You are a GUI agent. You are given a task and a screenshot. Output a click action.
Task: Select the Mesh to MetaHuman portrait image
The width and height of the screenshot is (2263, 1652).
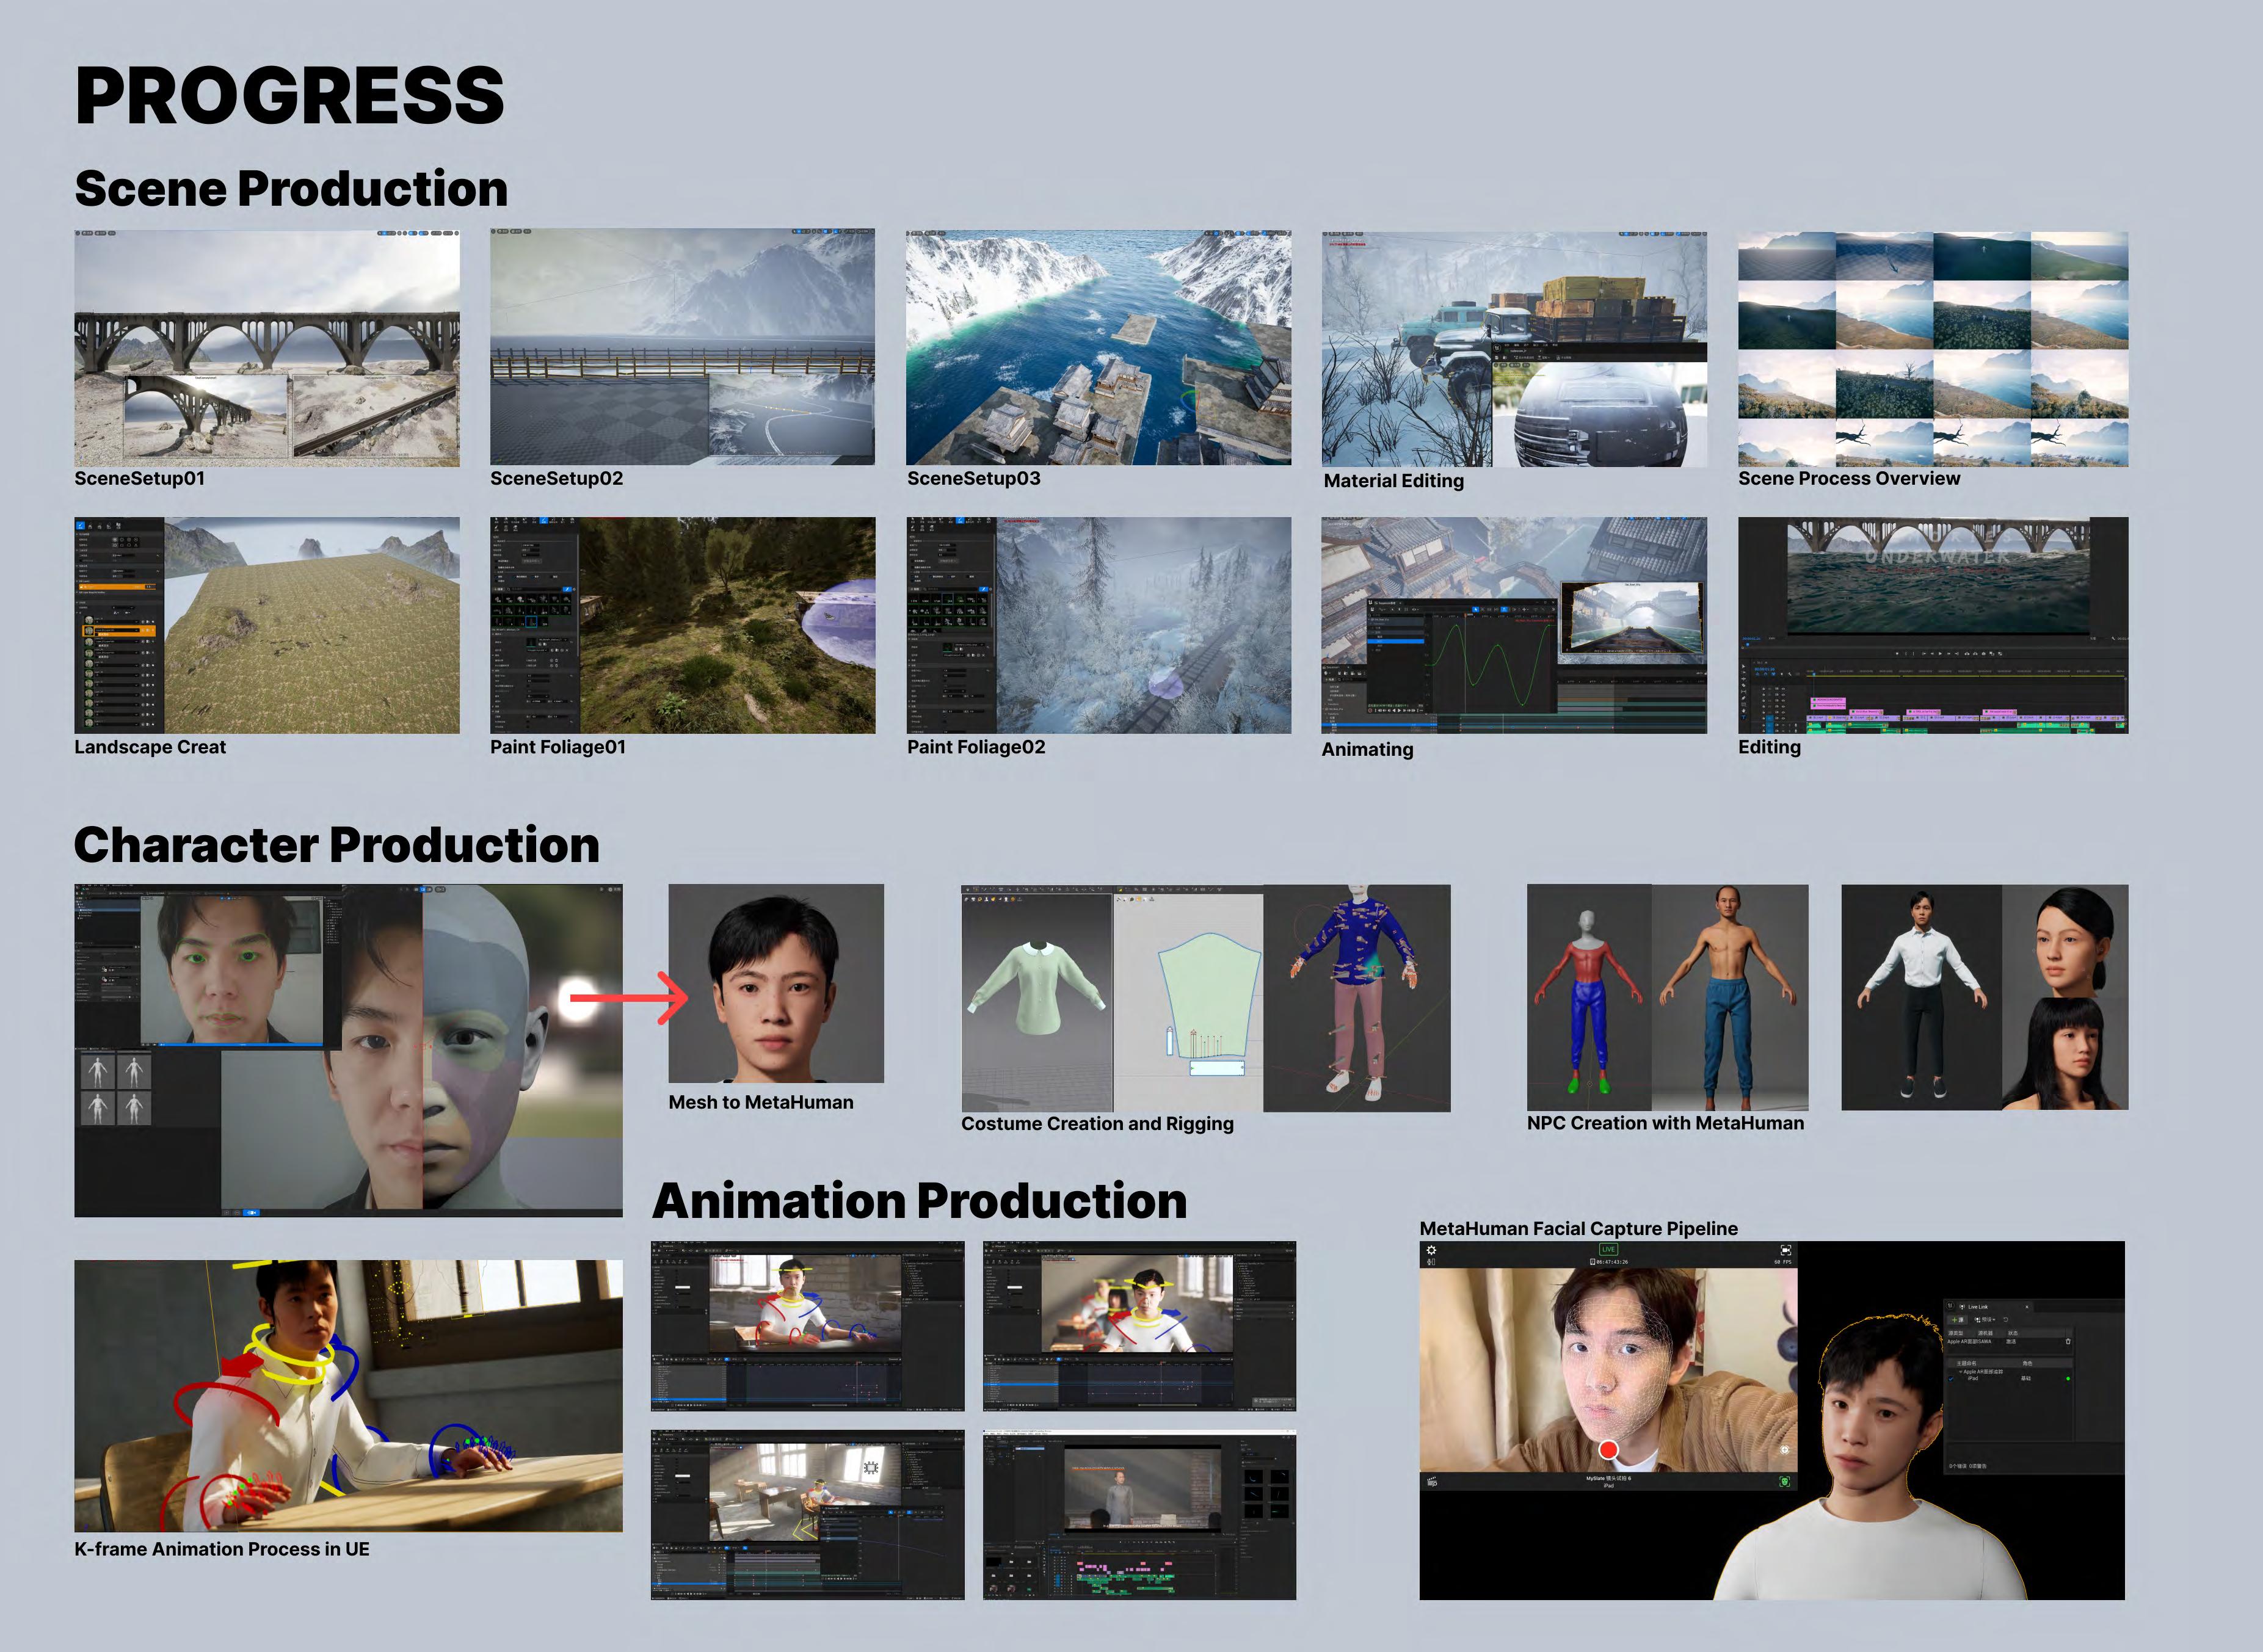tap(776, 983)
